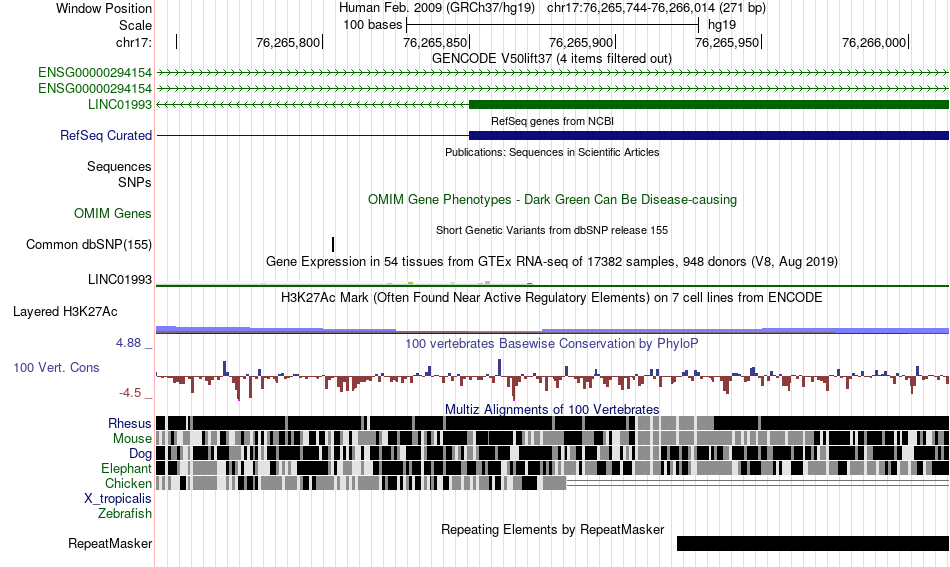Click the Common dbSNP(155) track label

pos(88,244)
